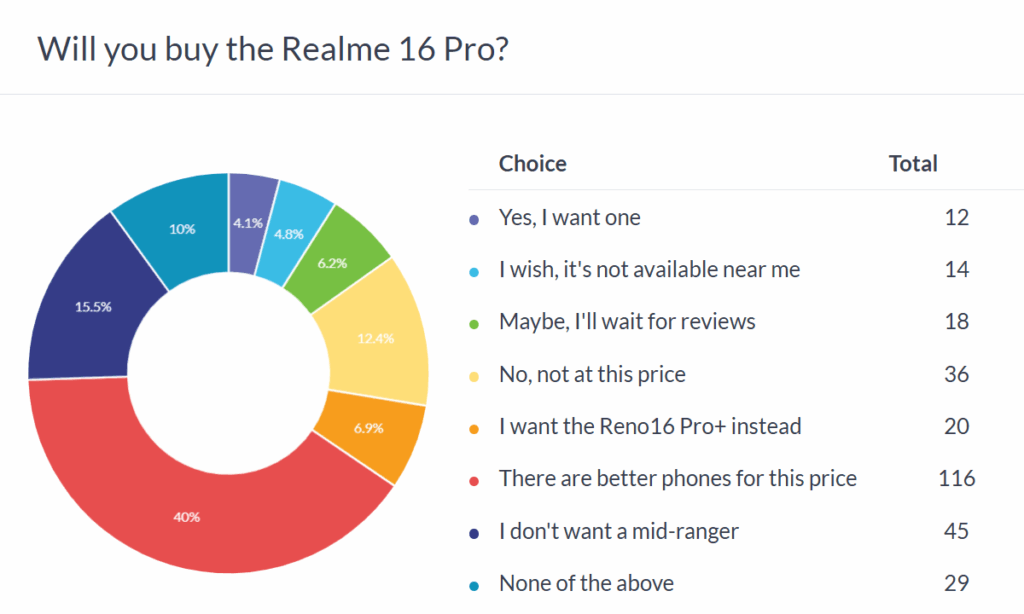Screen dimensions: 1024x614
Task: Select "None of the above" legend row
Action: [586, 583]
